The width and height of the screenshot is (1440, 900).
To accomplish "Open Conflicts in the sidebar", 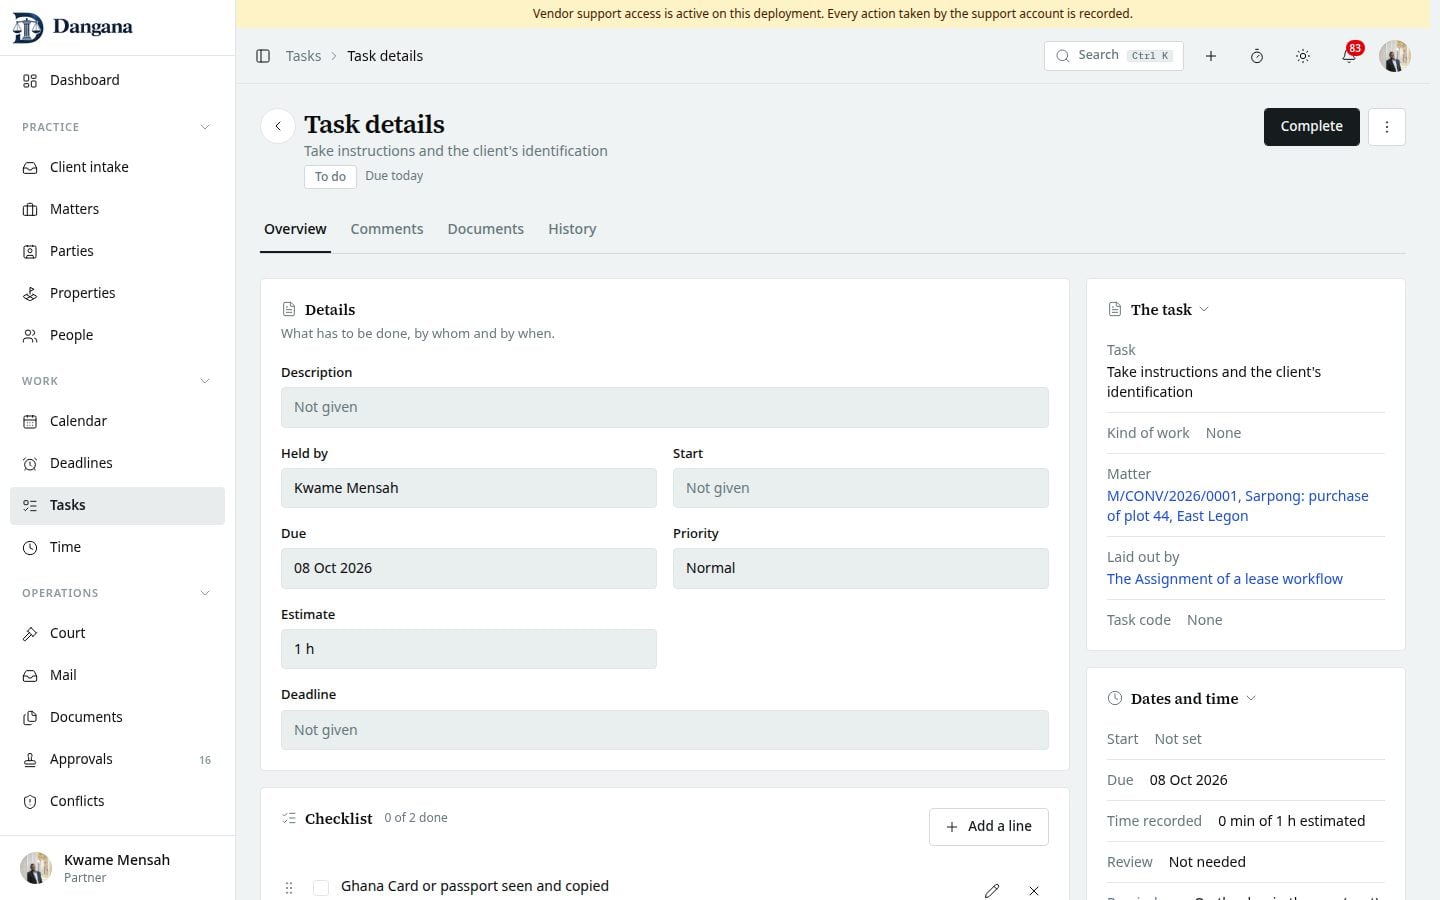I will [x=117, y=801].
